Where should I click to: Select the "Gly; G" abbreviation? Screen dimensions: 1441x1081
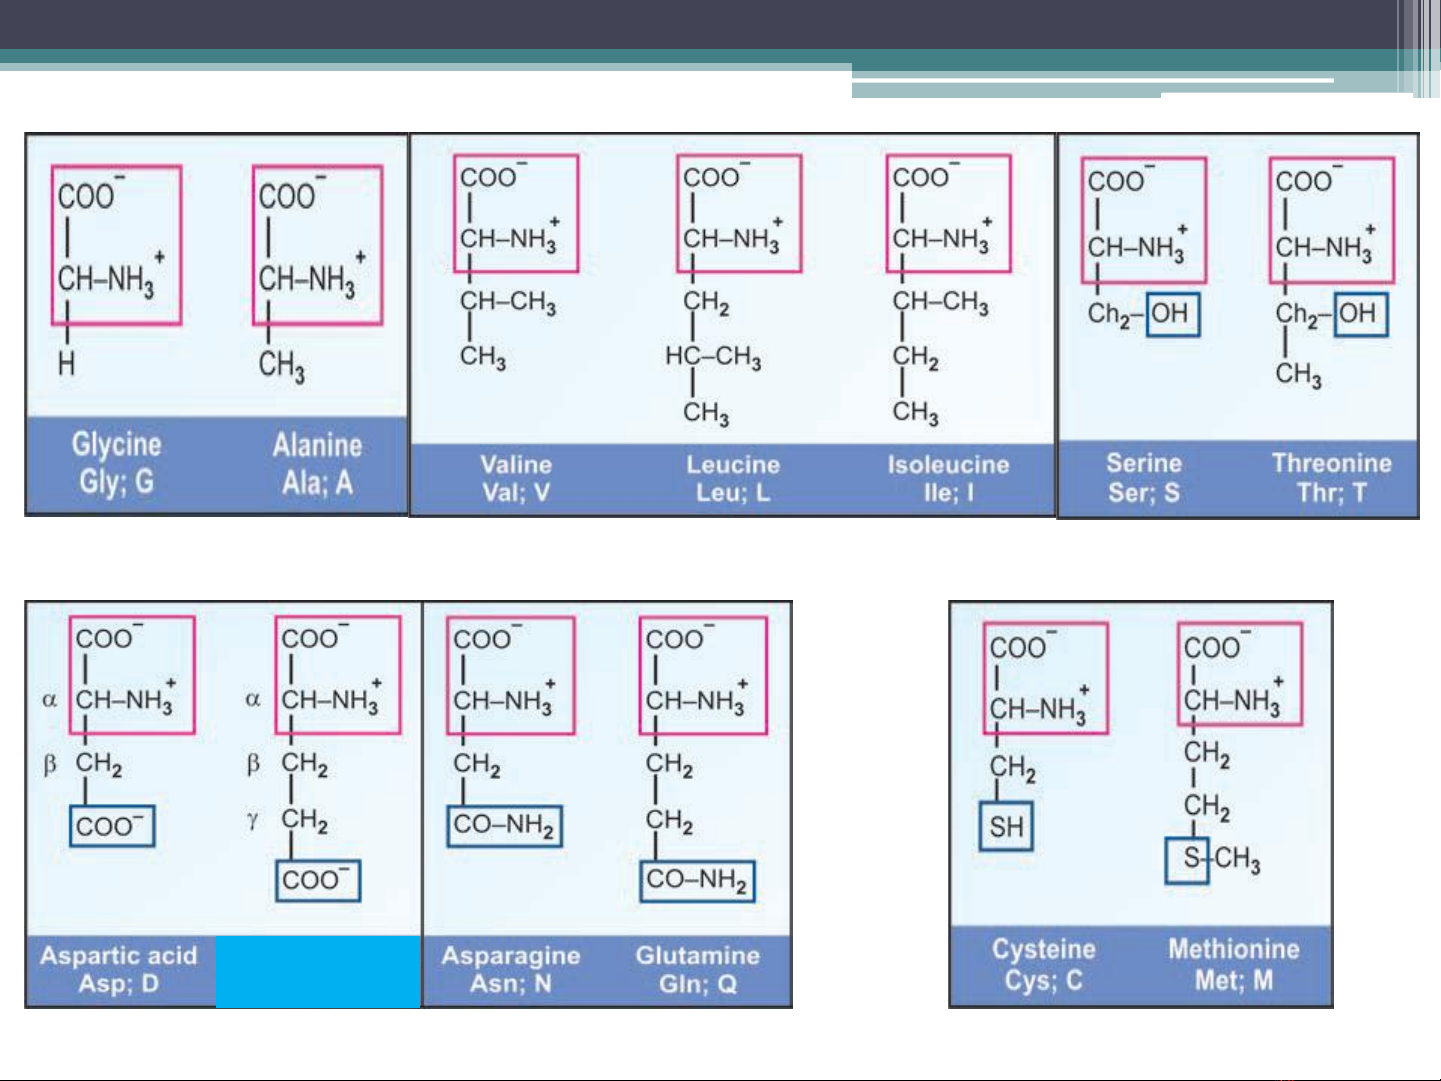[116, 482]
